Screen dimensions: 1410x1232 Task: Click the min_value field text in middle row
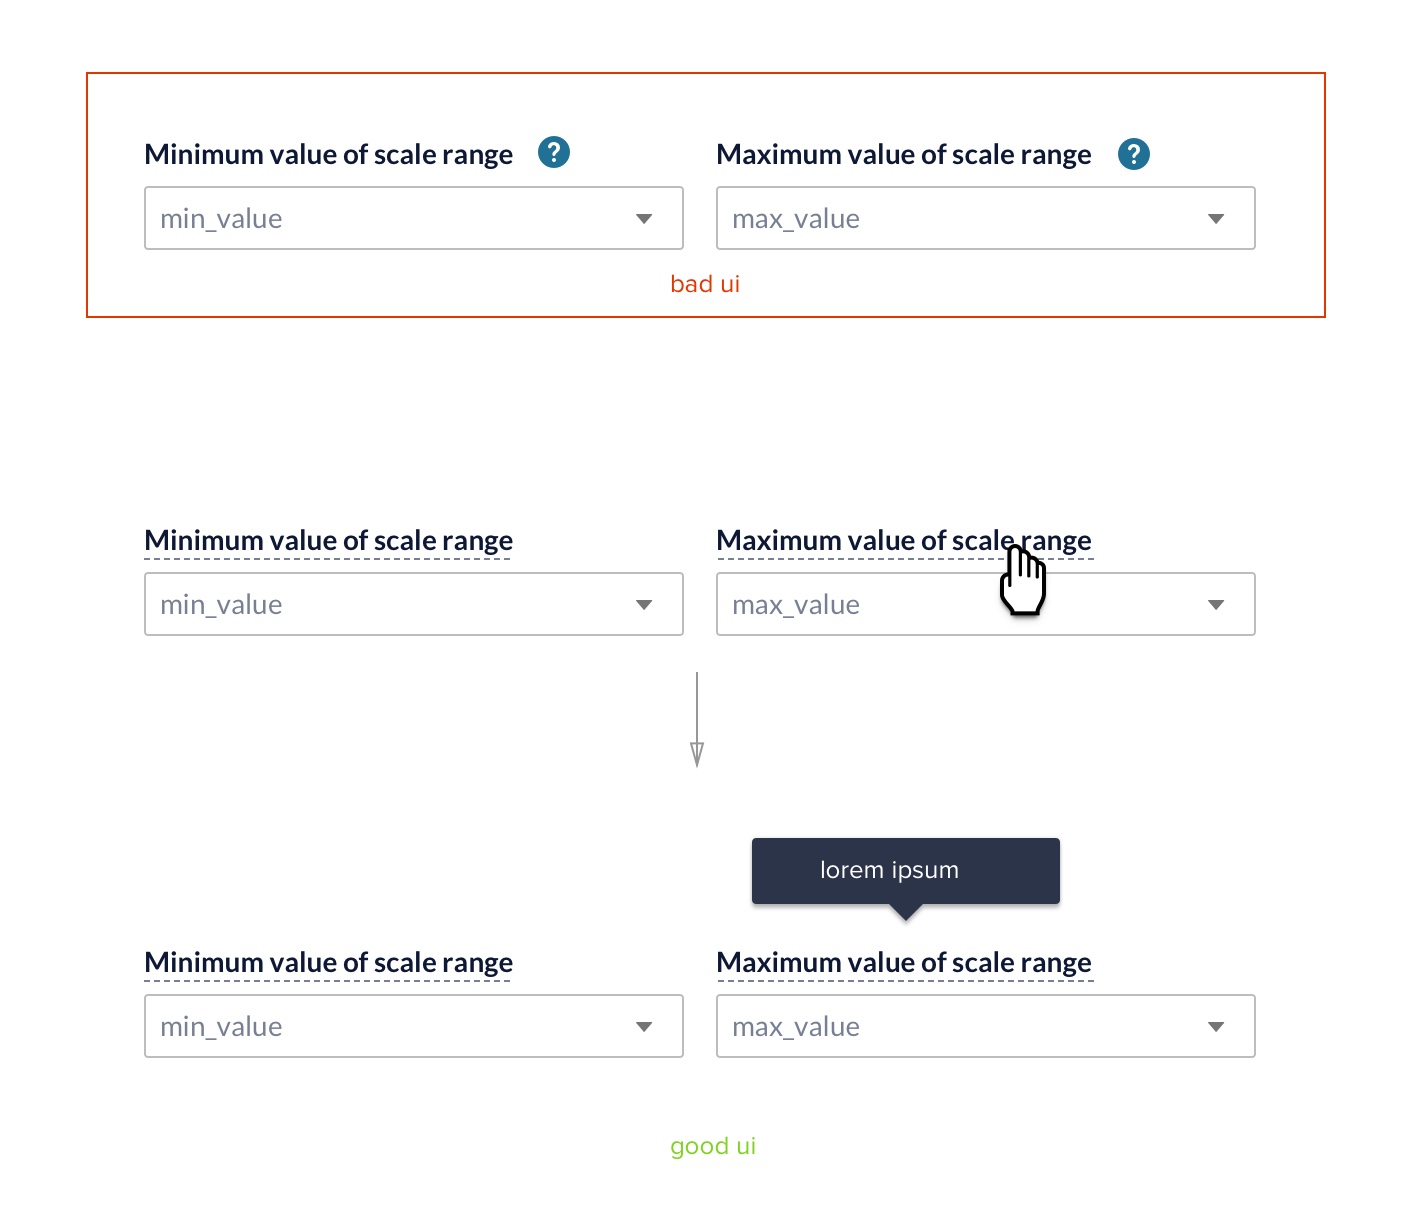[221, 605]
